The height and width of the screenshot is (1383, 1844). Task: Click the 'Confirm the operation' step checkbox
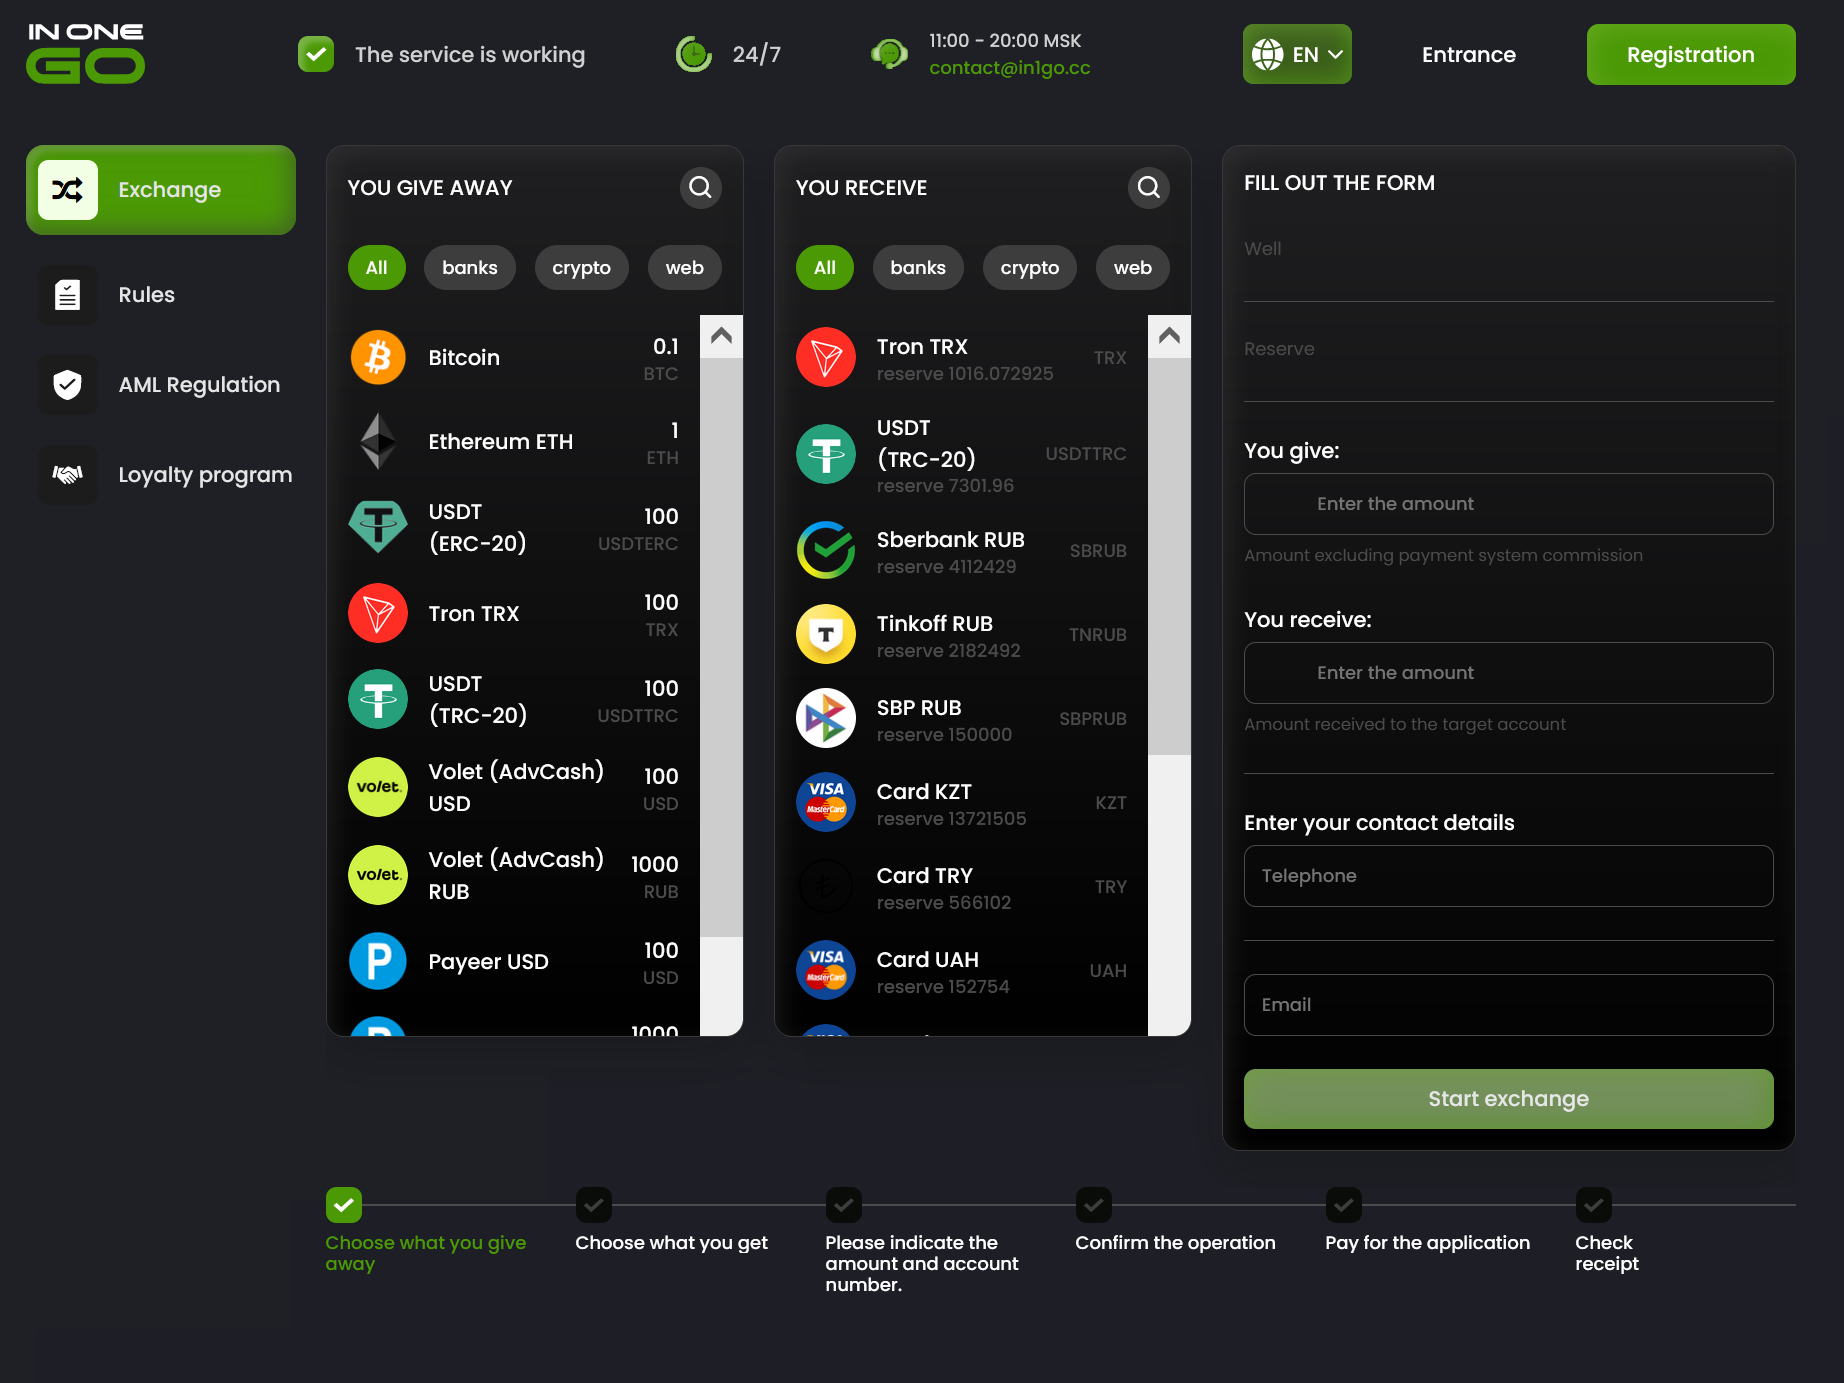pos(1094,1205)
